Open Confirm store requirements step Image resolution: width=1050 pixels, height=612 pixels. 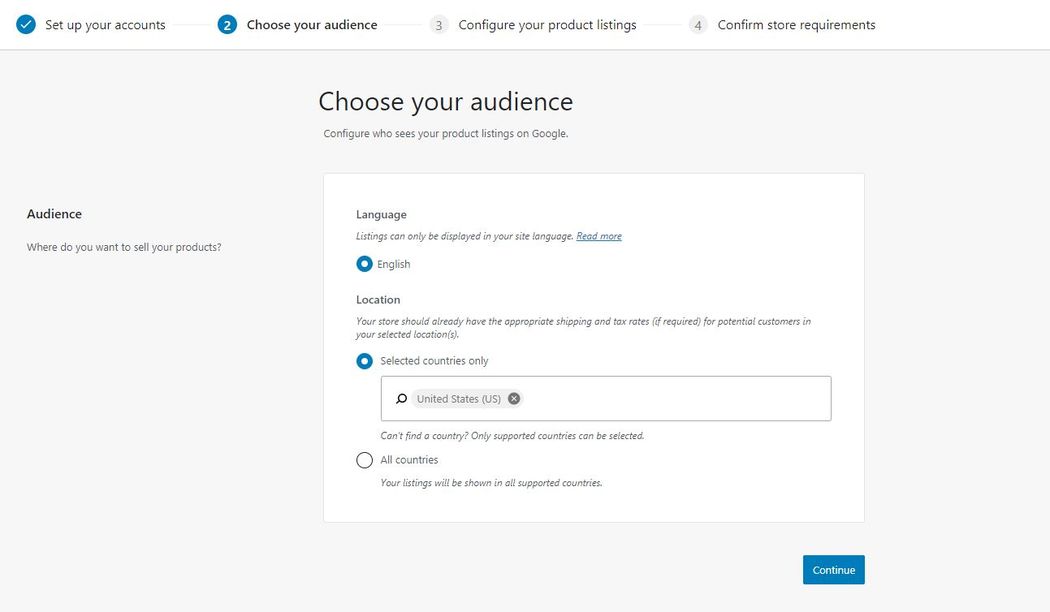point(796,25)
